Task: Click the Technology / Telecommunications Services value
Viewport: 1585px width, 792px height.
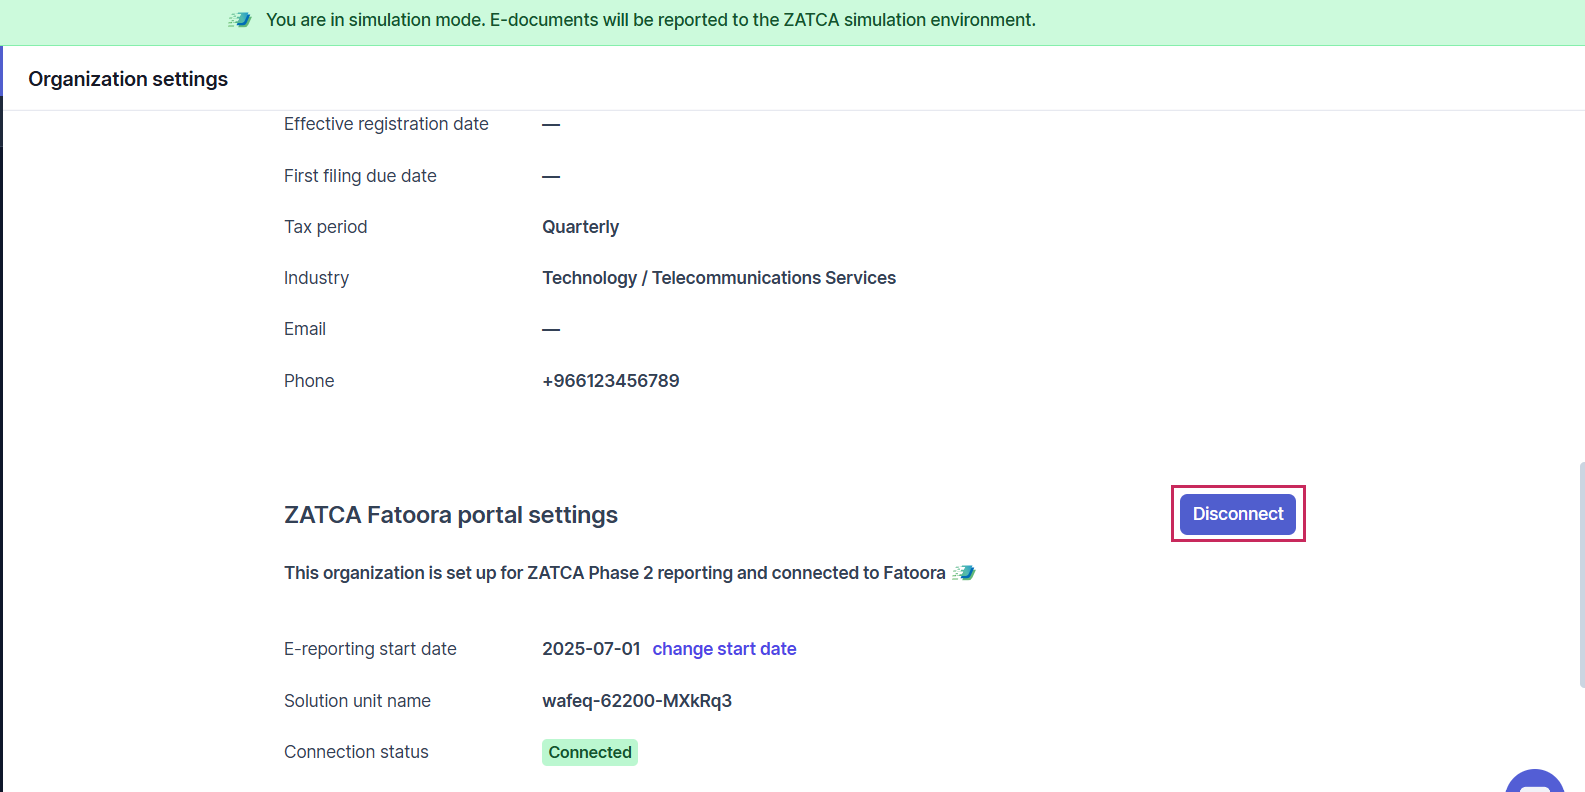Action: (719, 278)
